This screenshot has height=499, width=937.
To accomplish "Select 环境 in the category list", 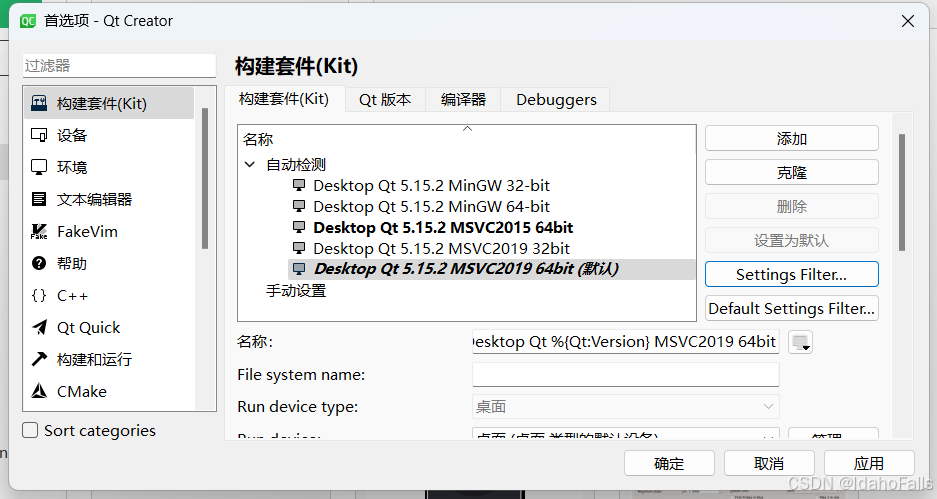I will (x=109, y=167).
